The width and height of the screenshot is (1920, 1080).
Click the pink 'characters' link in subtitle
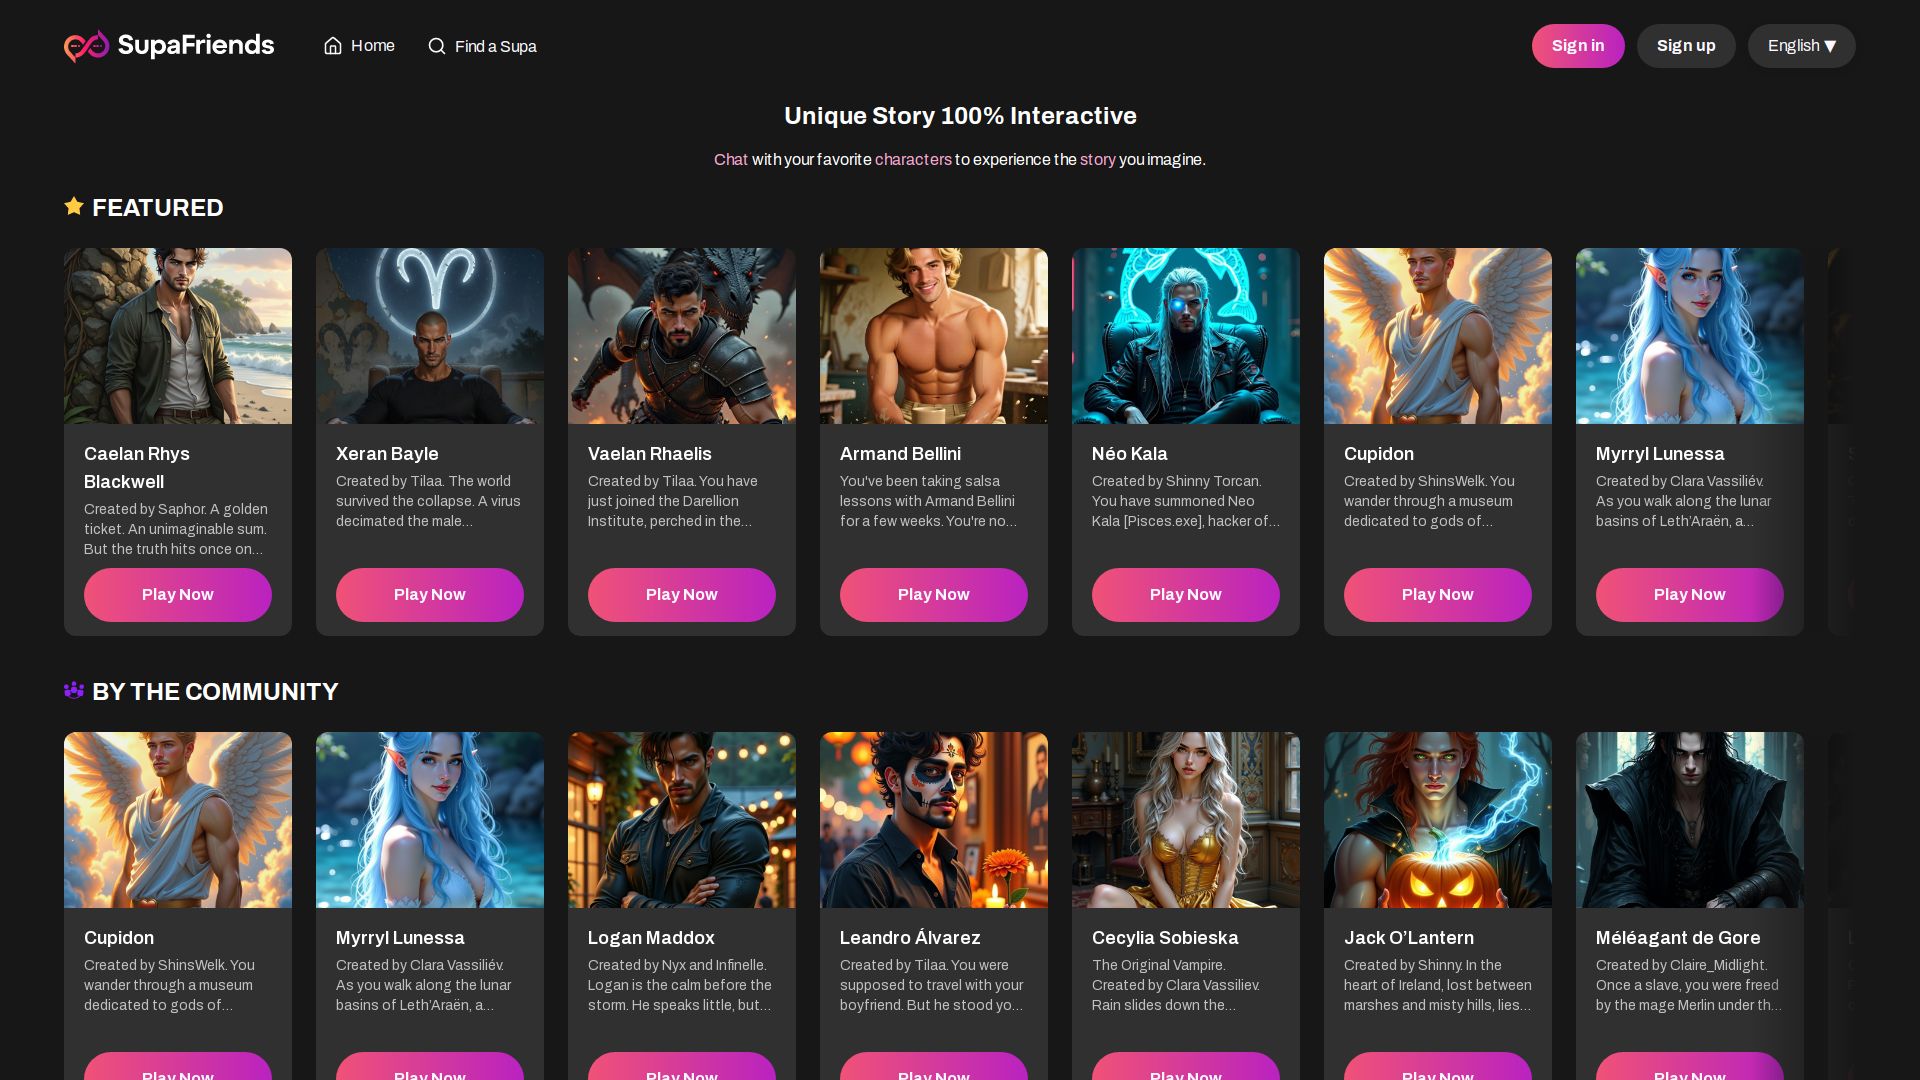tap(913, 160)
